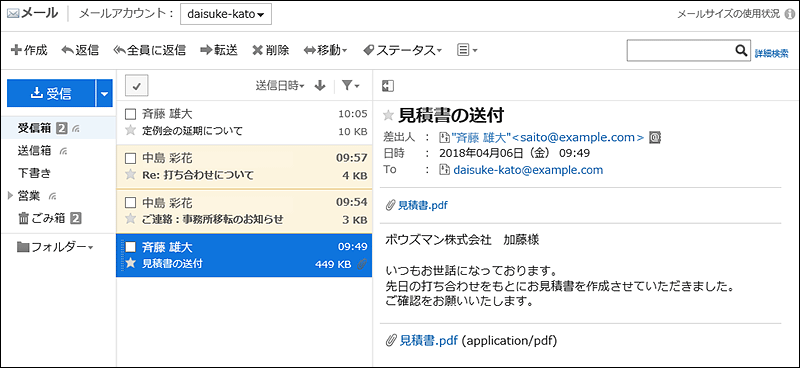Star the 事務所移転のお知らせ mail
Image resolution: width=800 pixels, height=368 pixels.
pos(131,219)
